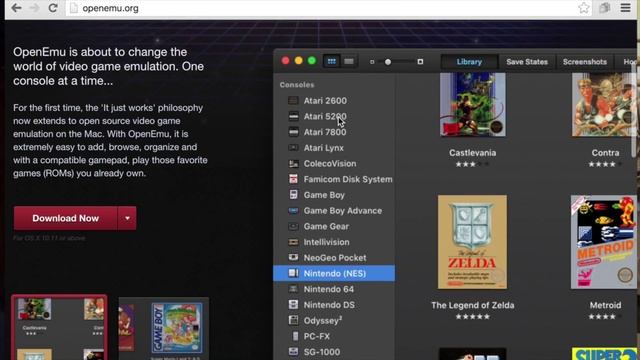Click the large-size icon of cover slider
The image size is (640, 360).
pyautogui.click(x=420, y=62)
